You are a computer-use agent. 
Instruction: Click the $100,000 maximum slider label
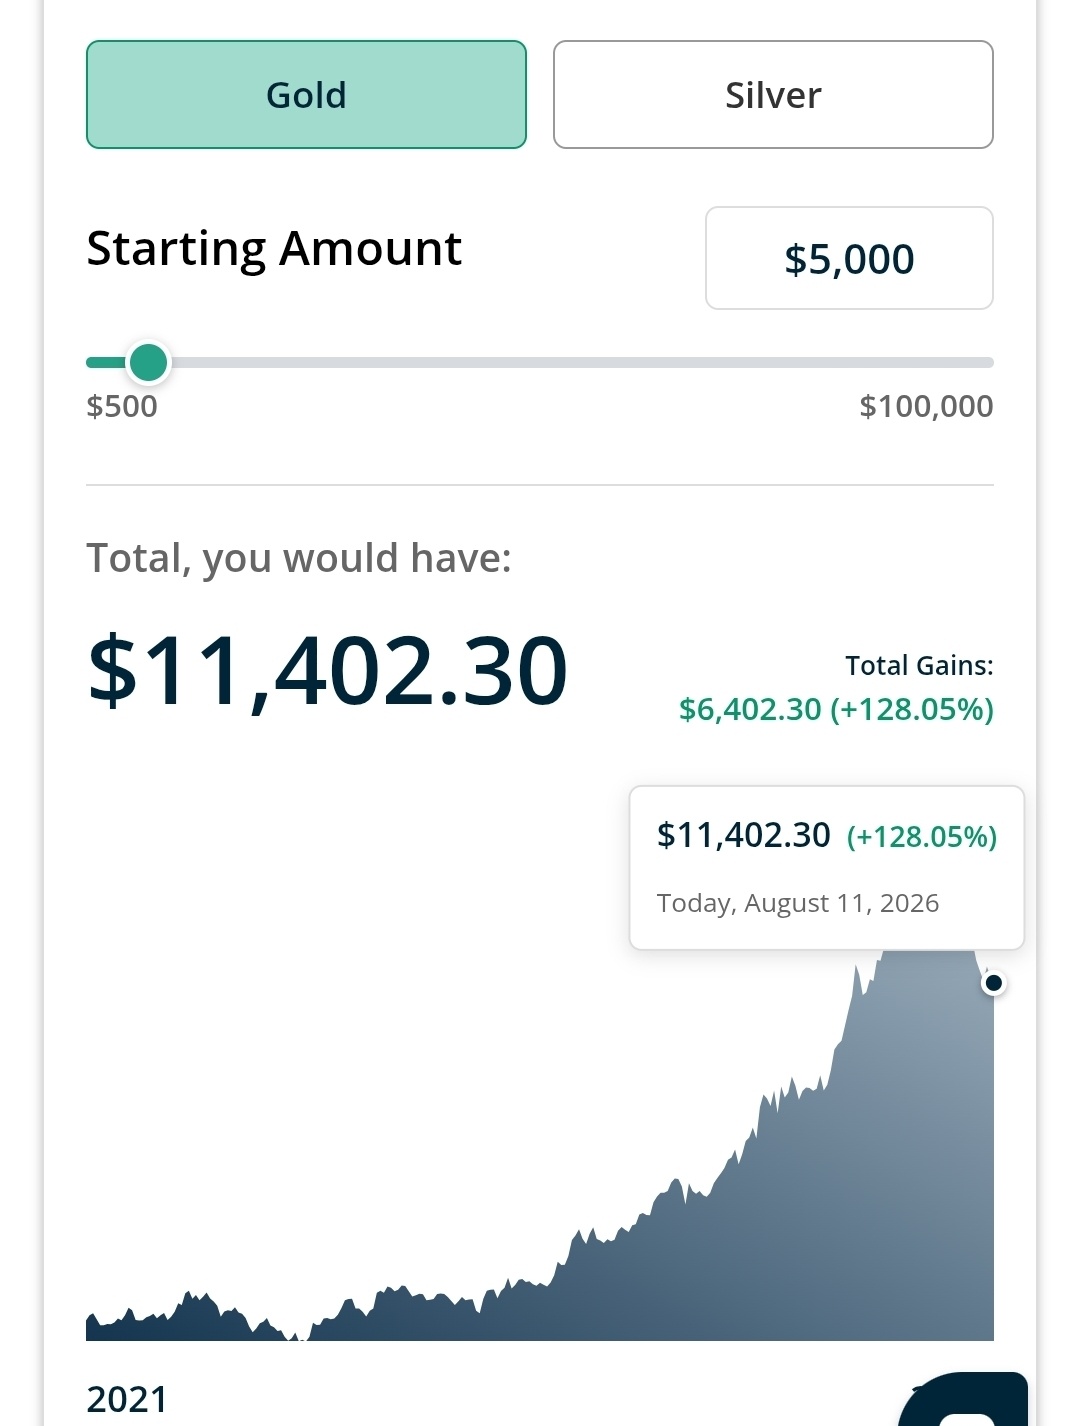(926, 406)
